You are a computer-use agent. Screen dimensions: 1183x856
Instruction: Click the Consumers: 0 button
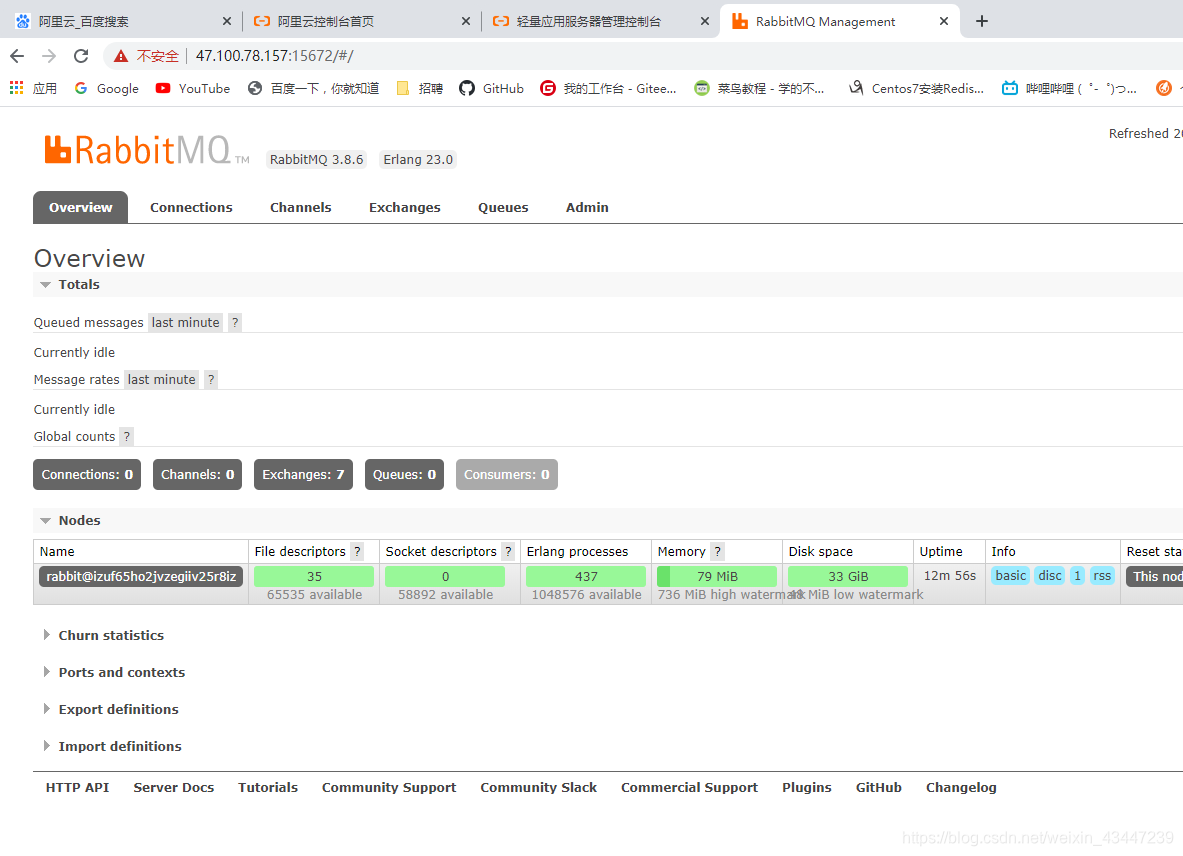pyautogui.click(x=506, y=474)
